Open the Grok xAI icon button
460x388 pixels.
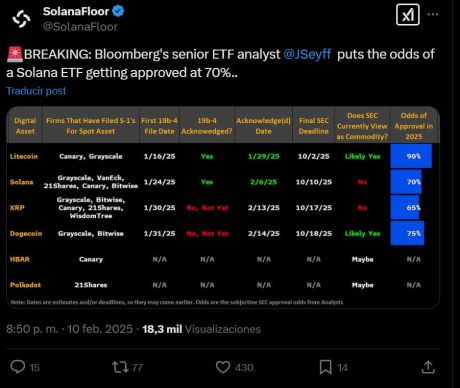[x=408, y=15]
